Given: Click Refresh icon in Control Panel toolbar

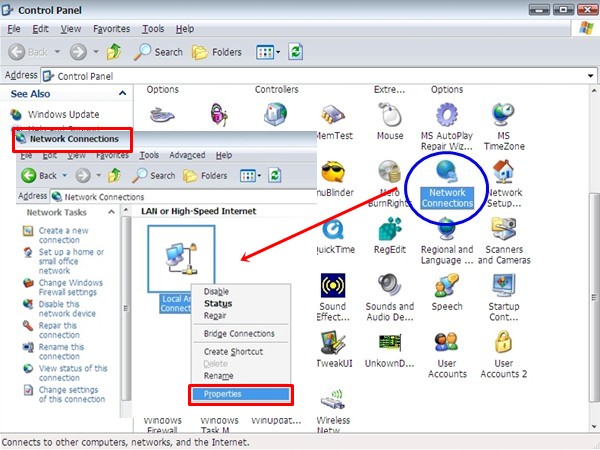Looking at the screenshot, I should coord(295,52).
